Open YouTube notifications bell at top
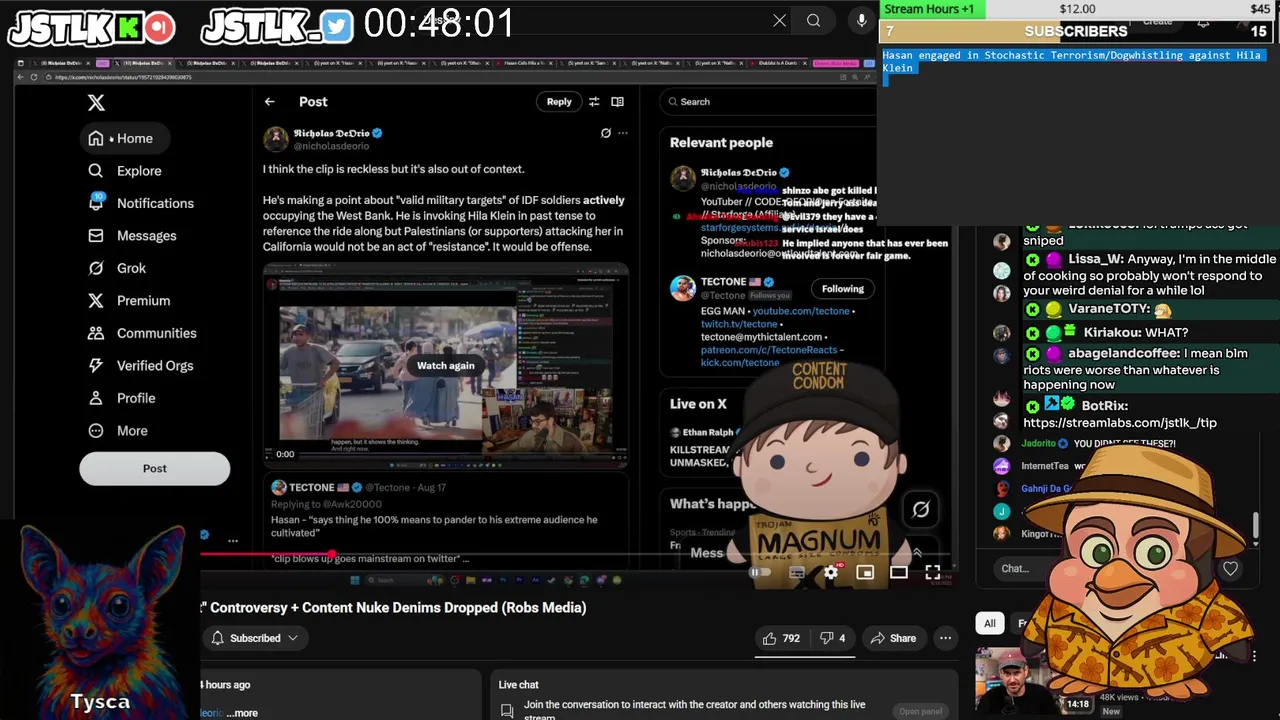 (x=1203, y=22)
